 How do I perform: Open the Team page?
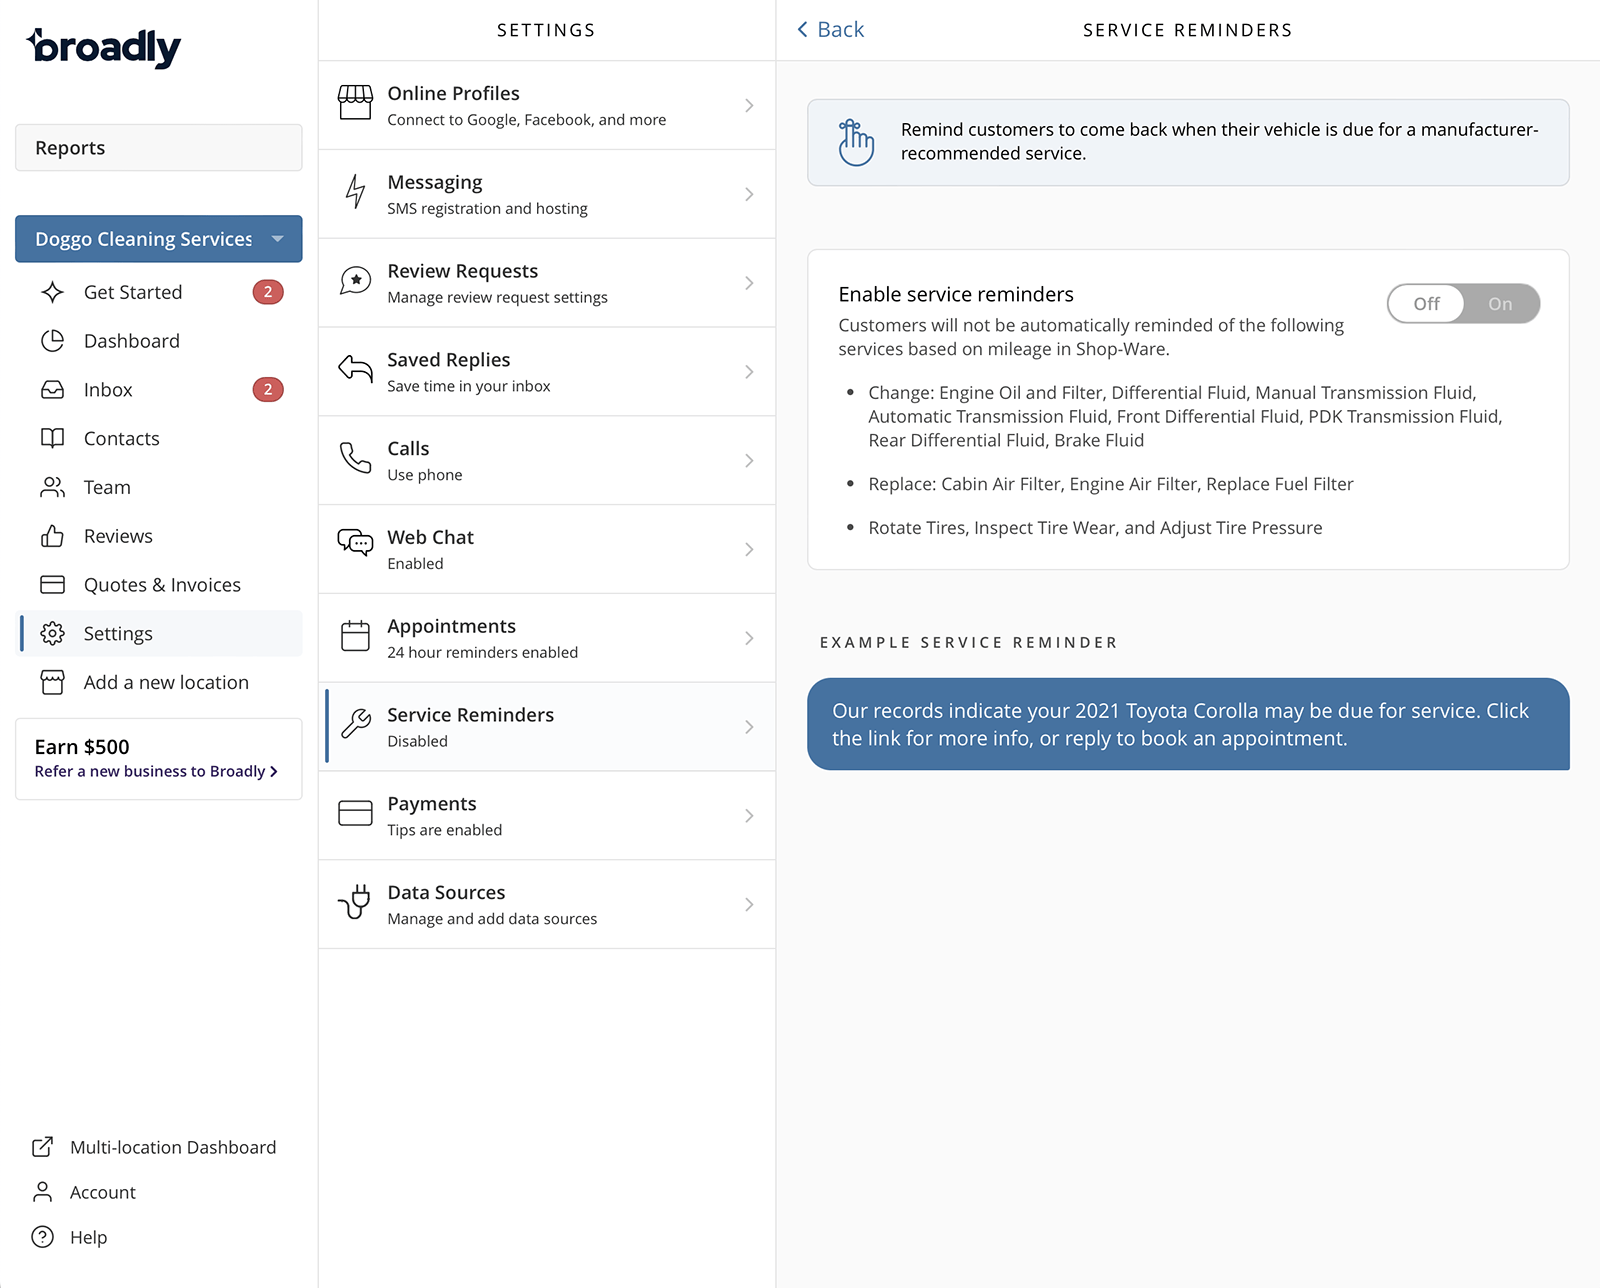click(161, 487)
